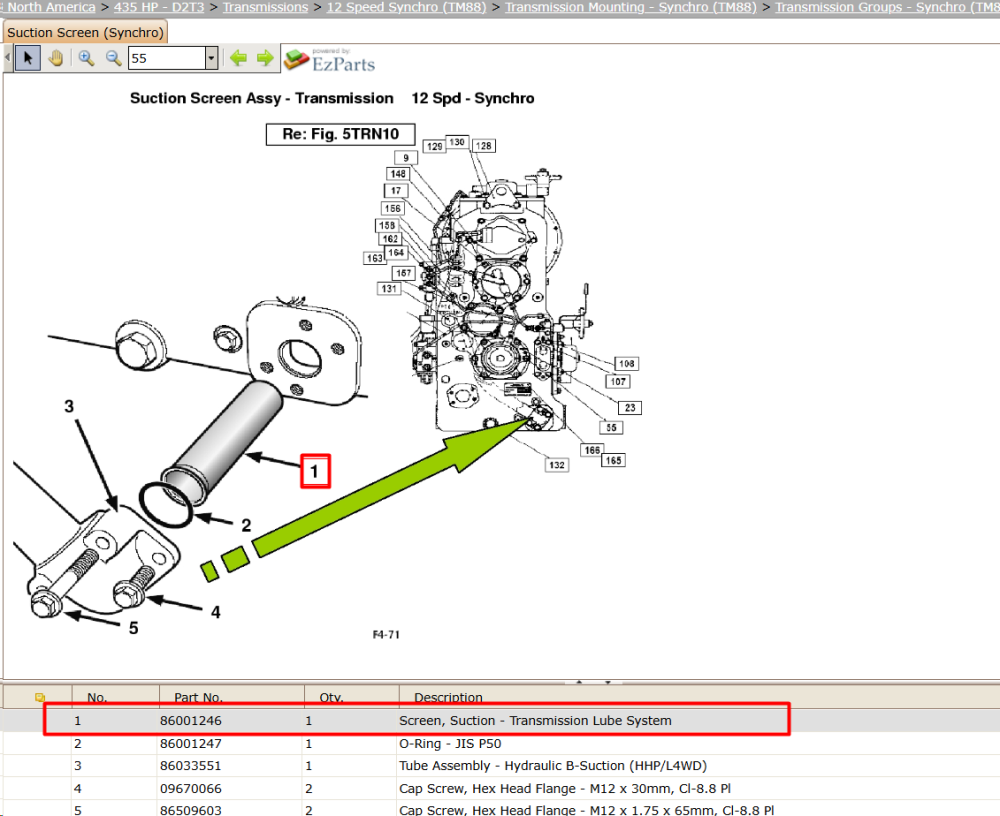The height and width of the screenshot is (816, 1000).
Task: Zoom in with the magnifier plus icon
Action: (85, 58)
